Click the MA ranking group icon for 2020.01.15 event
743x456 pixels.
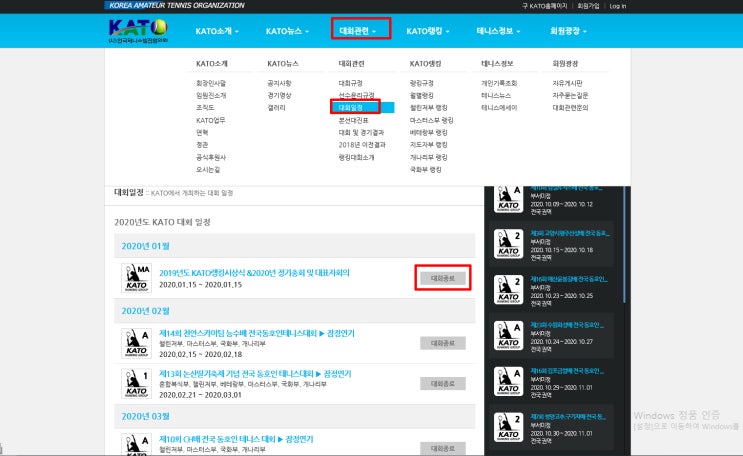click(136, 278)
